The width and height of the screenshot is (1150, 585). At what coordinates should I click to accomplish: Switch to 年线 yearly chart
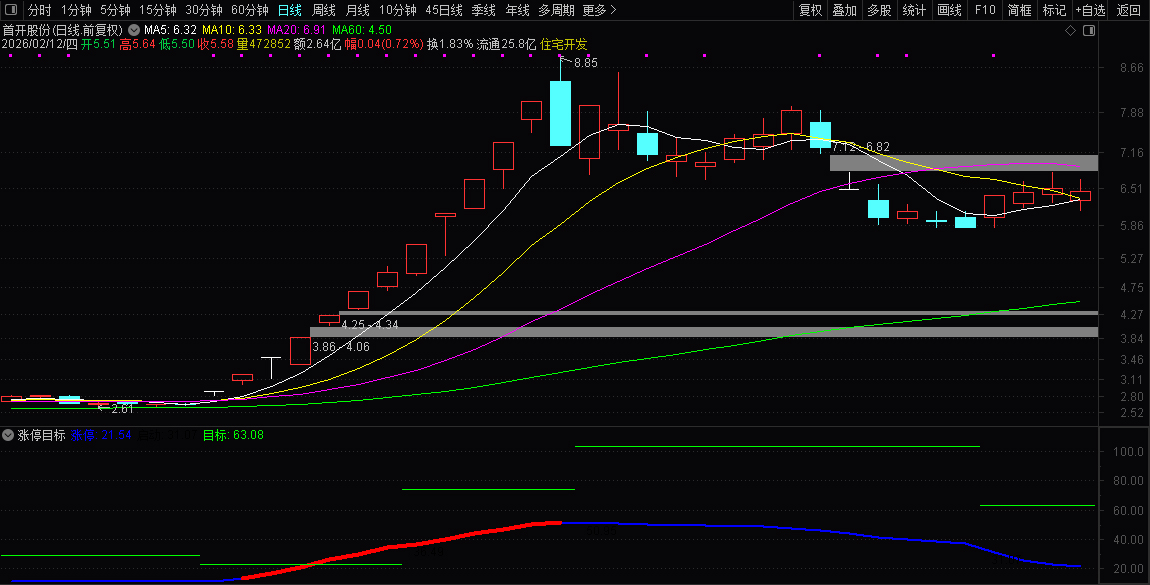tap(517, 10)
